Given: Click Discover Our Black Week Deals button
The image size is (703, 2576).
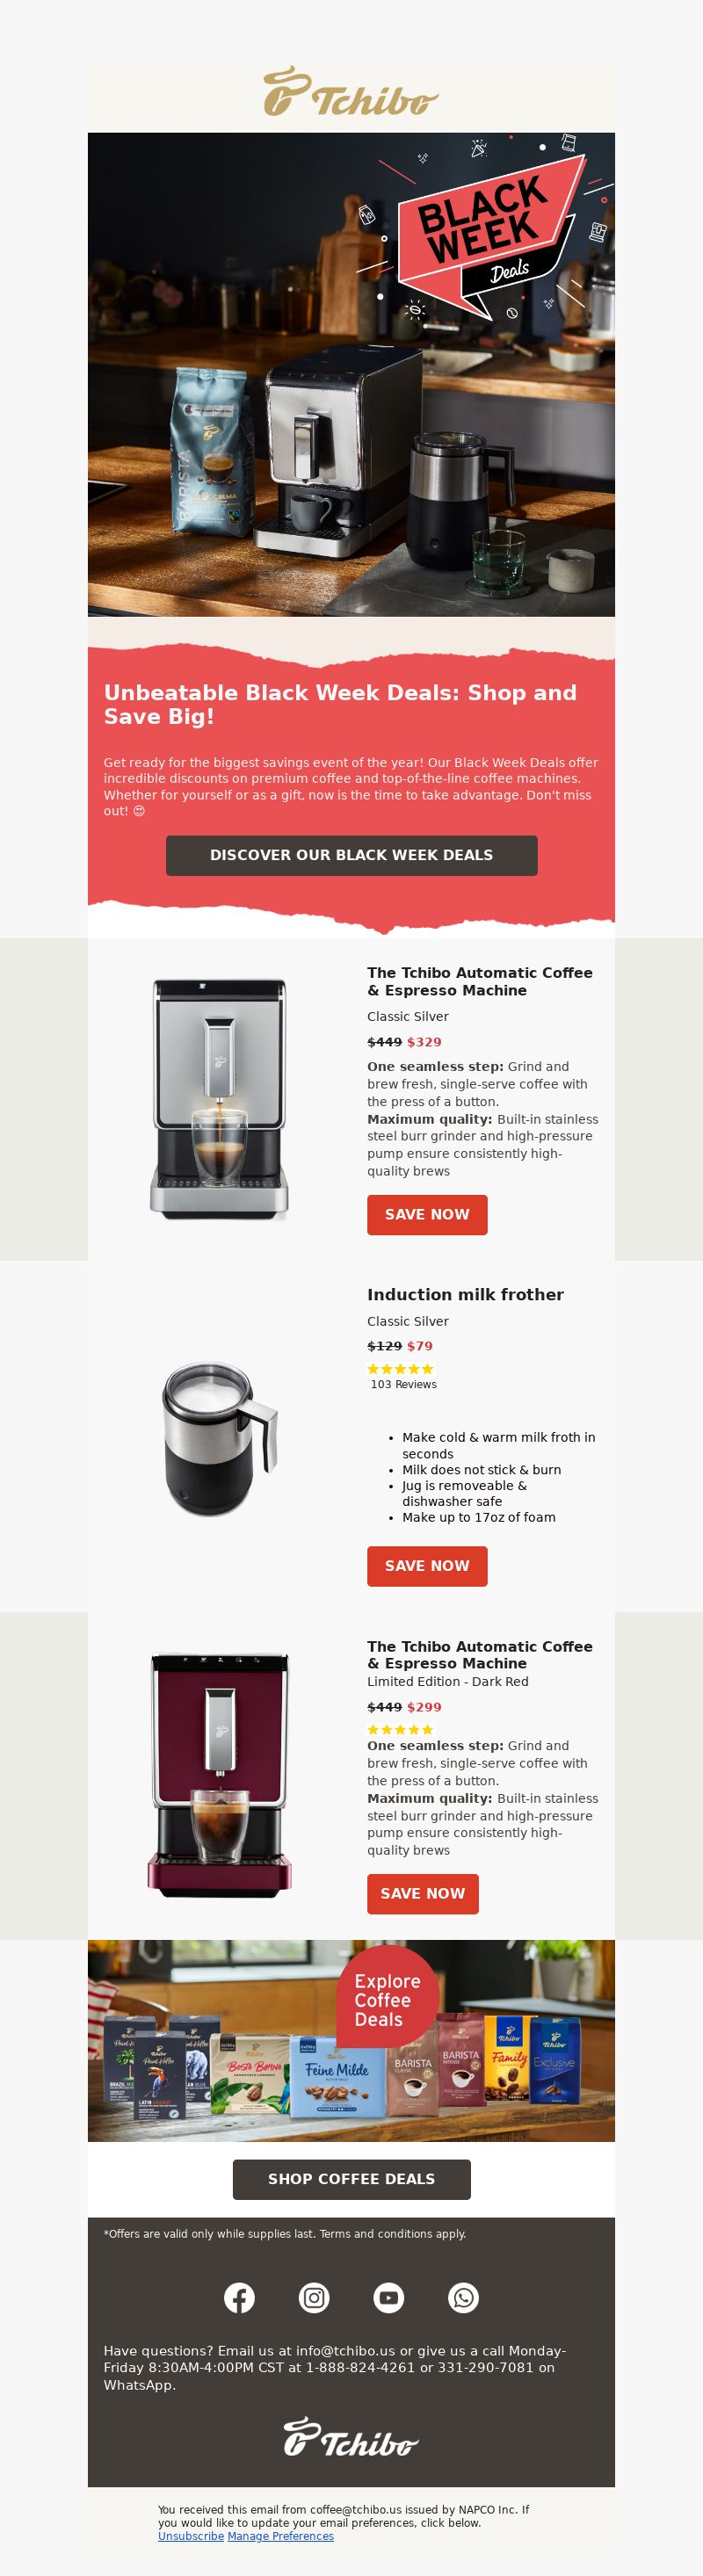Looking at the screenshot, I should pyautogui.click(x=351, y=855).
